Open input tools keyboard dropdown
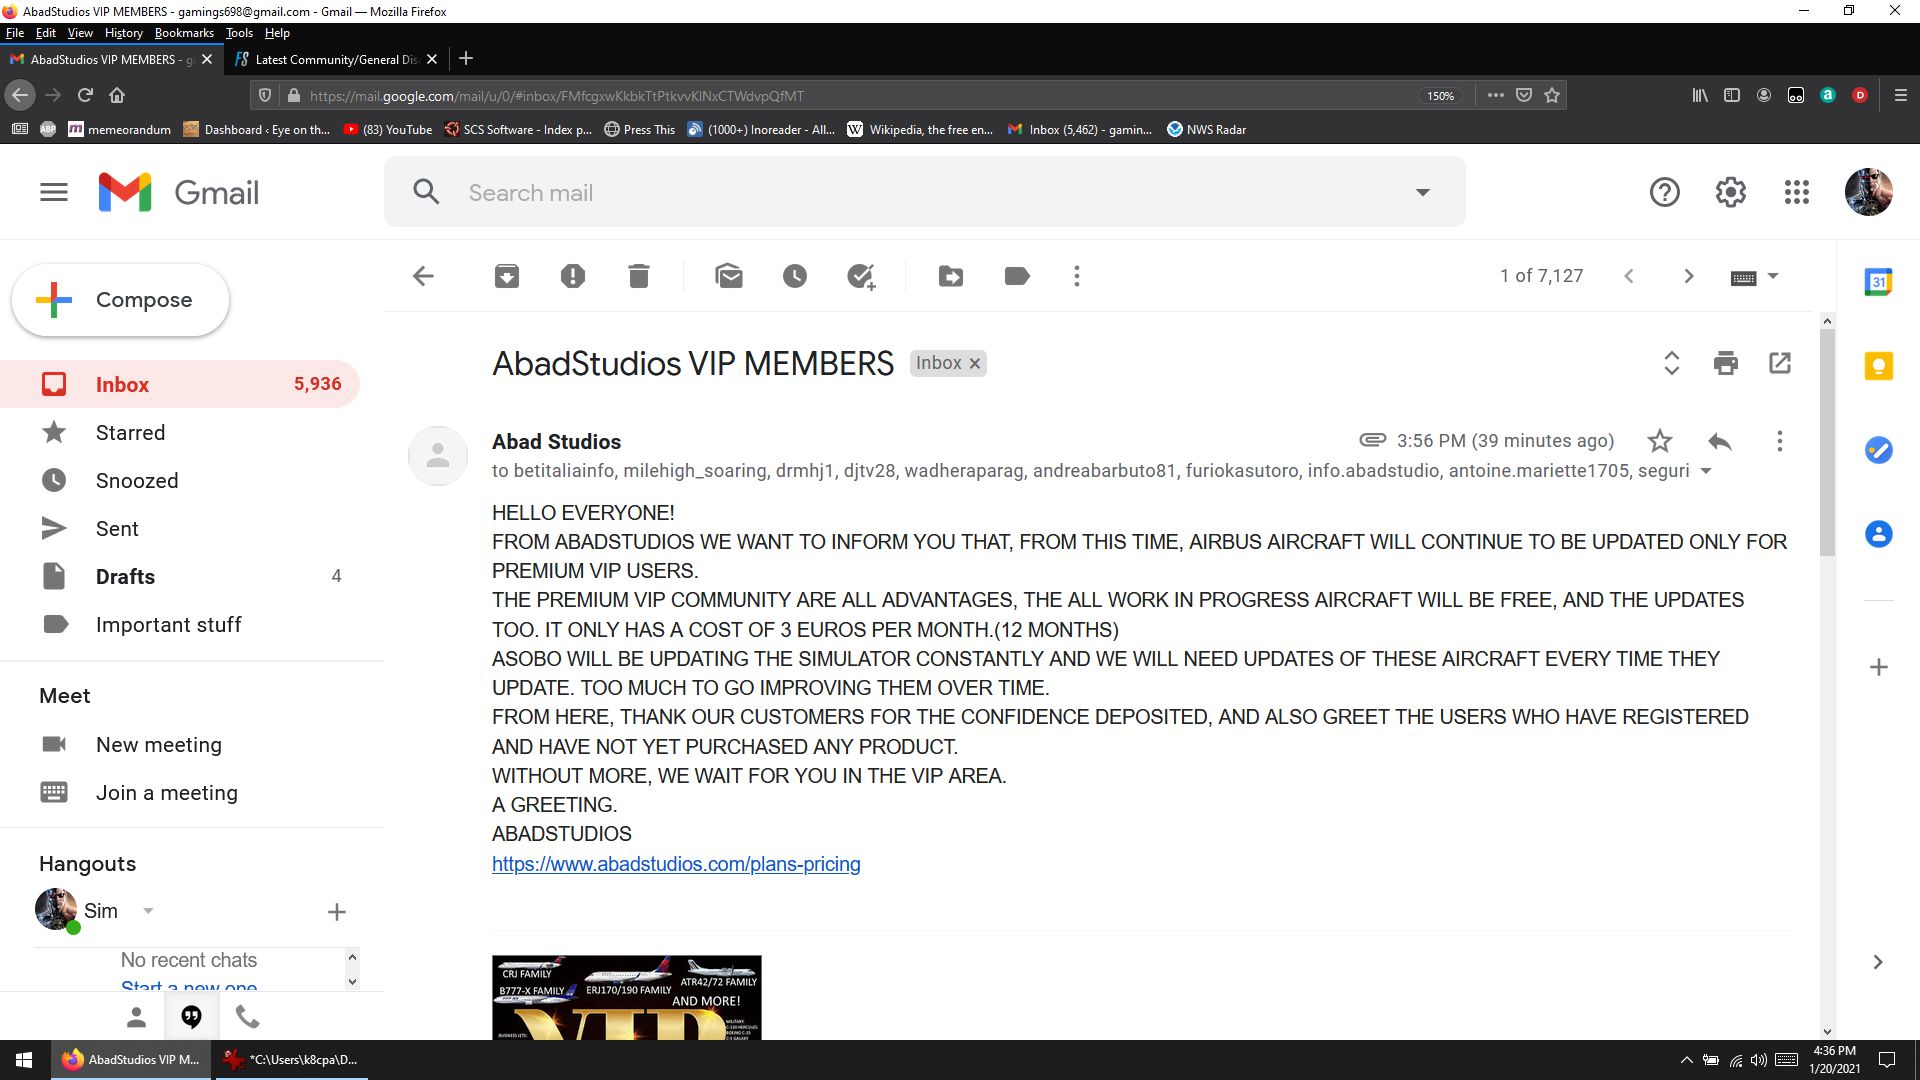The image size is (1920, 1080). tap(1772, 276)
